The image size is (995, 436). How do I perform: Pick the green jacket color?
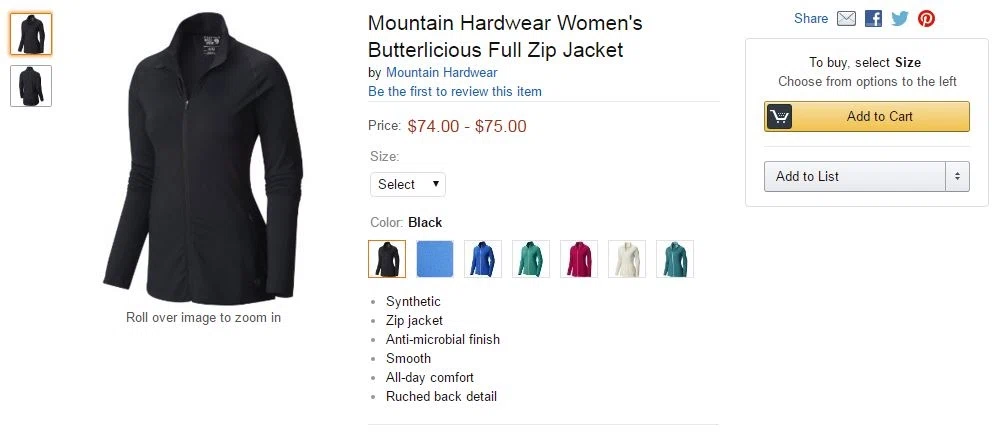tap(530, 259)
